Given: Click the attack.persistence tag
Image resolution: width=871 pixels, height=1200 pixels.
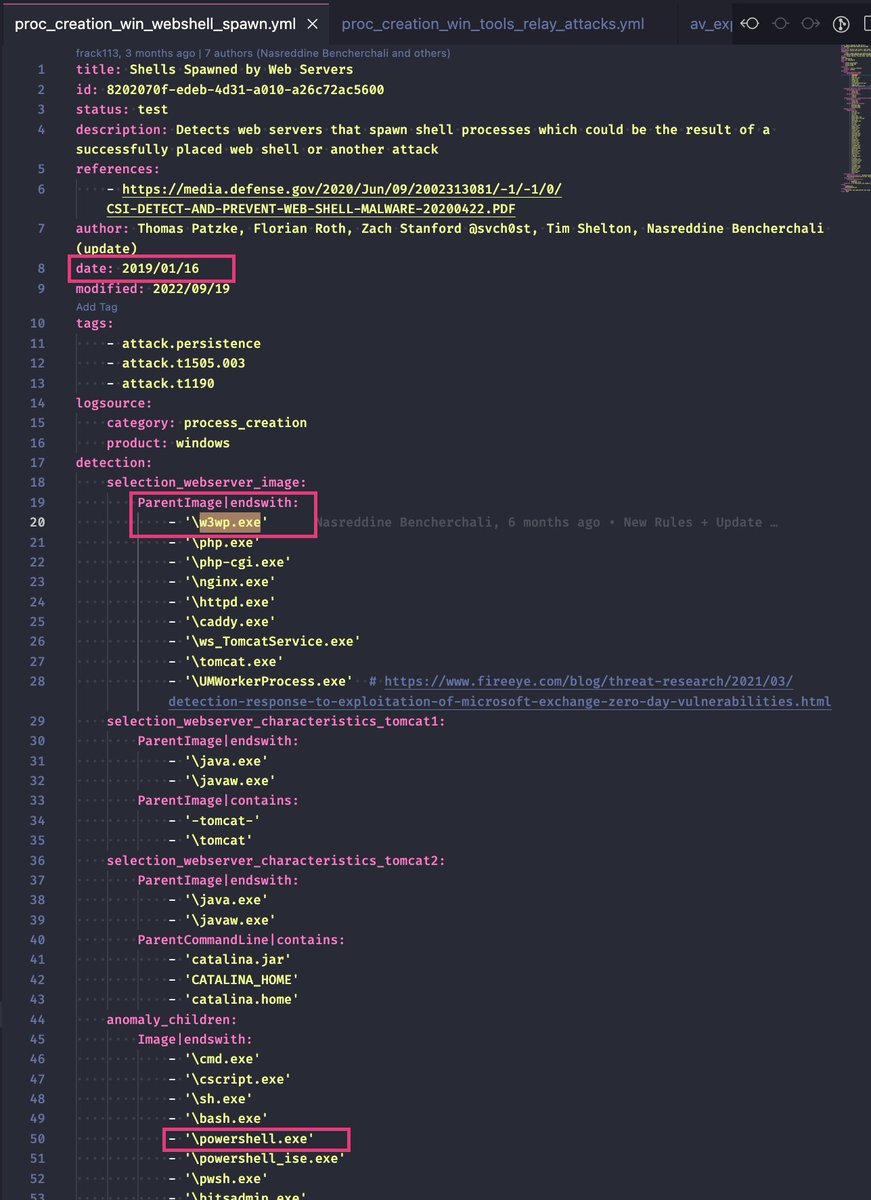Looking at the screenshot, I should (x=191, y=343).
